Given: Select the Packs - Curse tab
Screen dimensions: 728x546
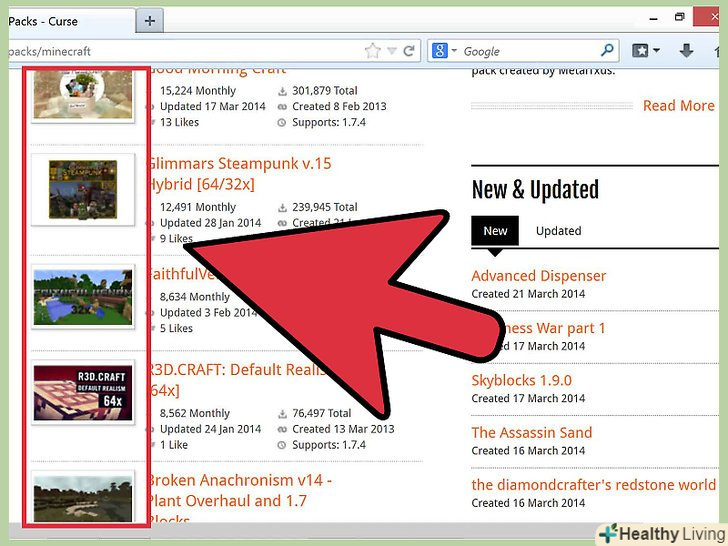Looking at the screenshot, I should (x=70, y=21).
